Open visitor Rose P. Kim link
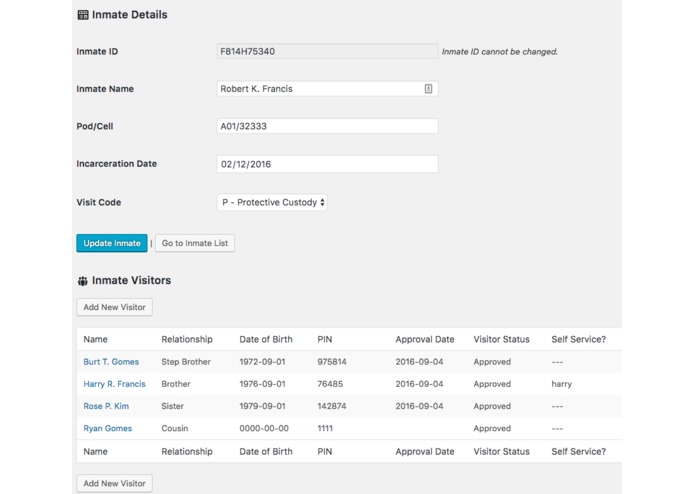 click(106, 406)
